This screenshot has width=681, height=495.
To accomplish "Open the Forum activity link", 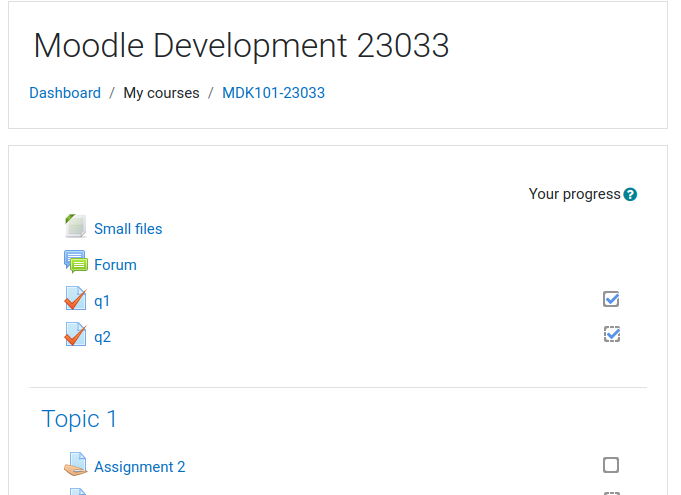I will [116, 265].
